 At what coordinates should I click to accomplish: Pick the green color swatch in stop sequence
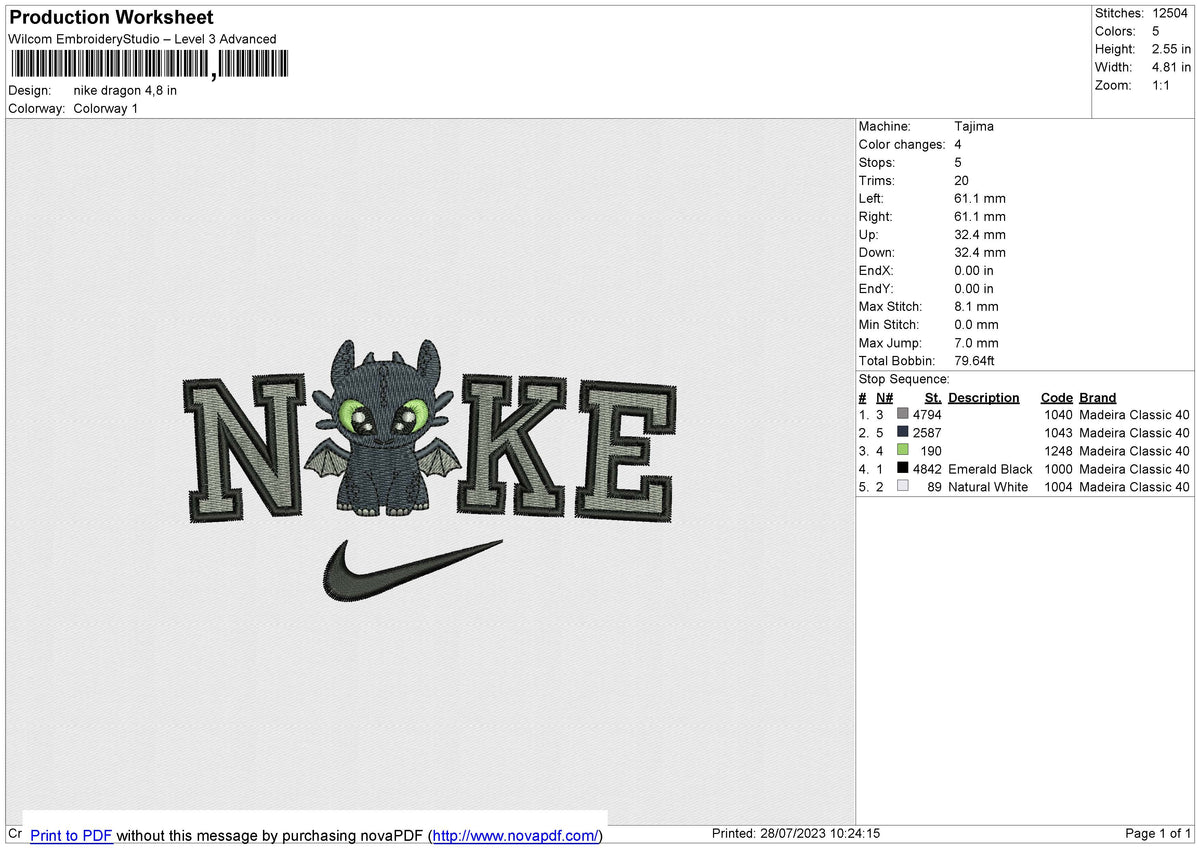903,451
